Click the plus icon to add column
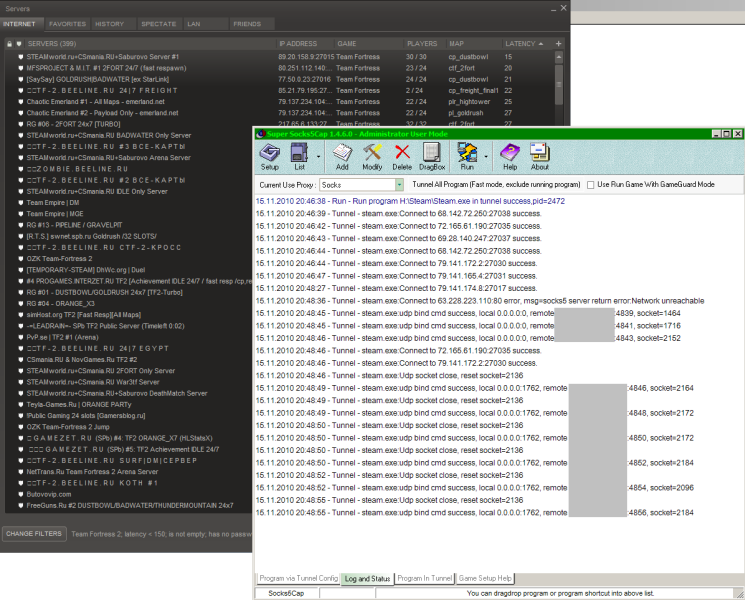The height and width of the screenshot is (600, 745). click(558, 44)
